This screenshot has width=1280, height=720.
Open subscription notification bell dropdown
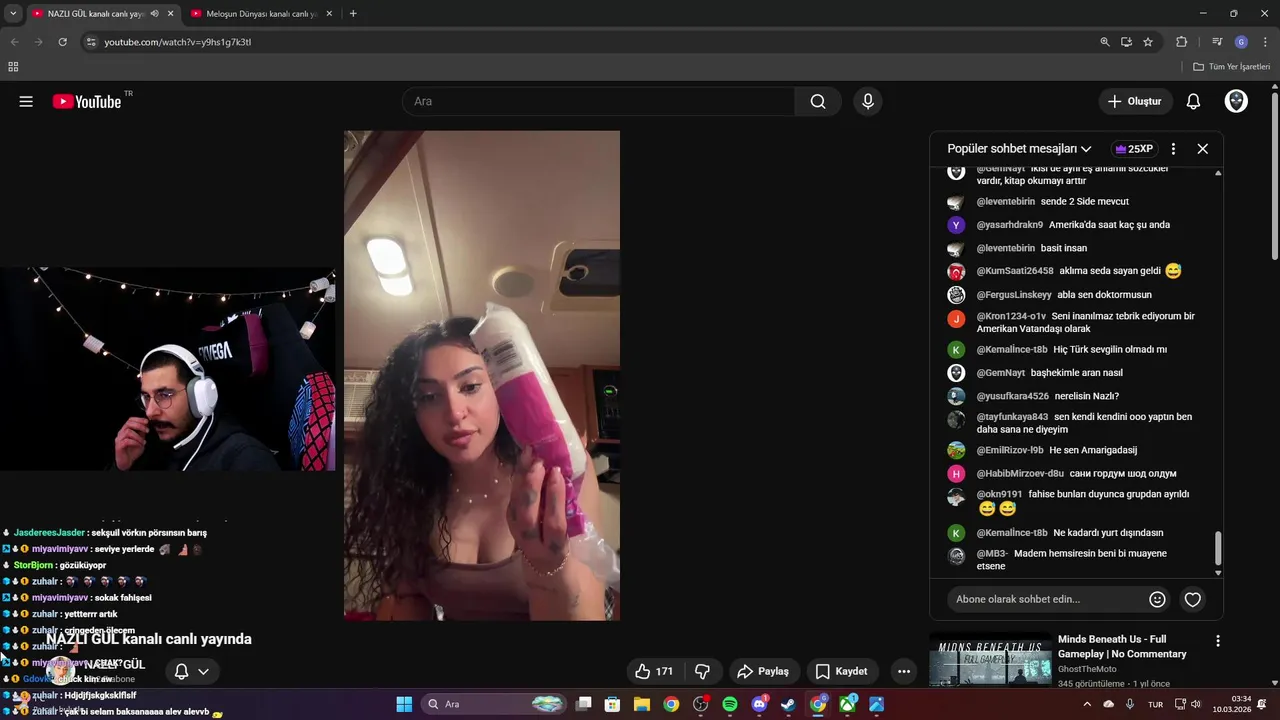(x=192, y=671)
